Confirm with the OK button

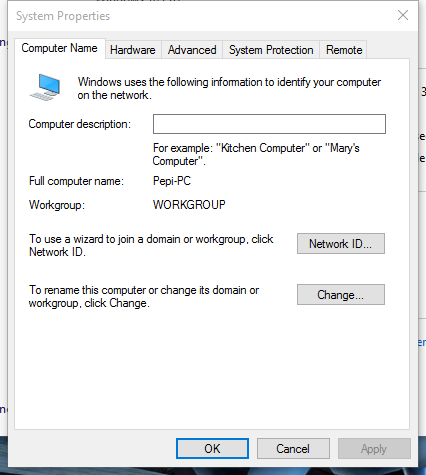point(212,449)
